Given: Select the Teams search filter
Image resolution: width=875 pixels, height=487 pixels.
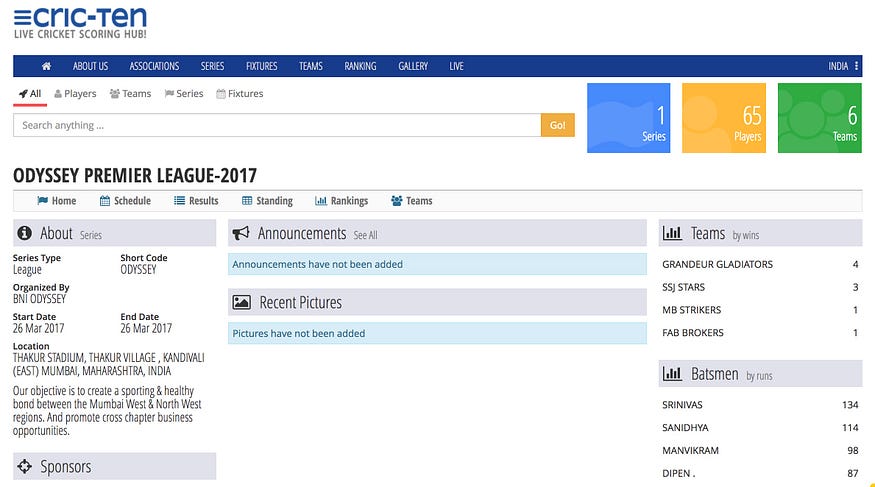Looking at the screenshot, I should click(x=130, y=94).
